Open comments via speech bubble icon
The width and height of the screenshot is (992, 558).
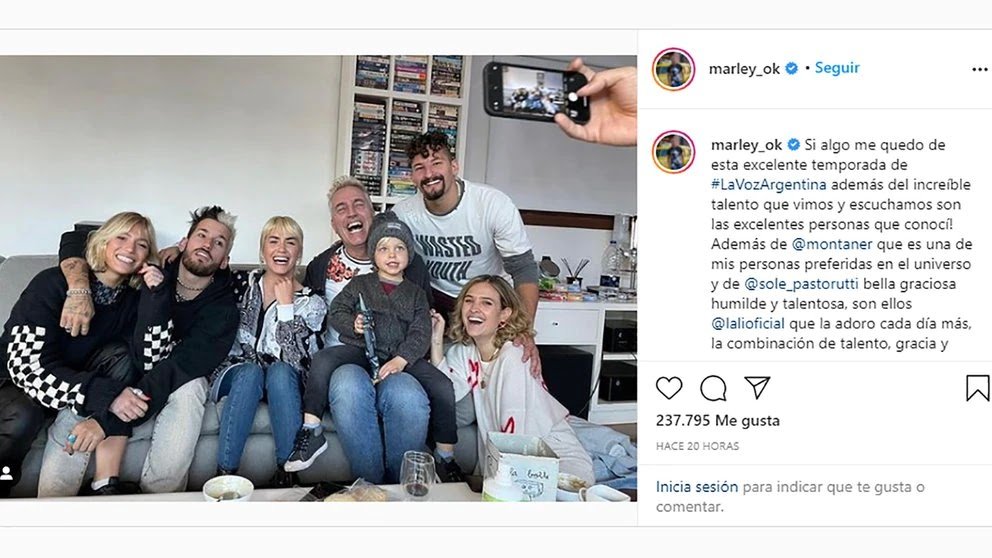click(x=713, y=388)
